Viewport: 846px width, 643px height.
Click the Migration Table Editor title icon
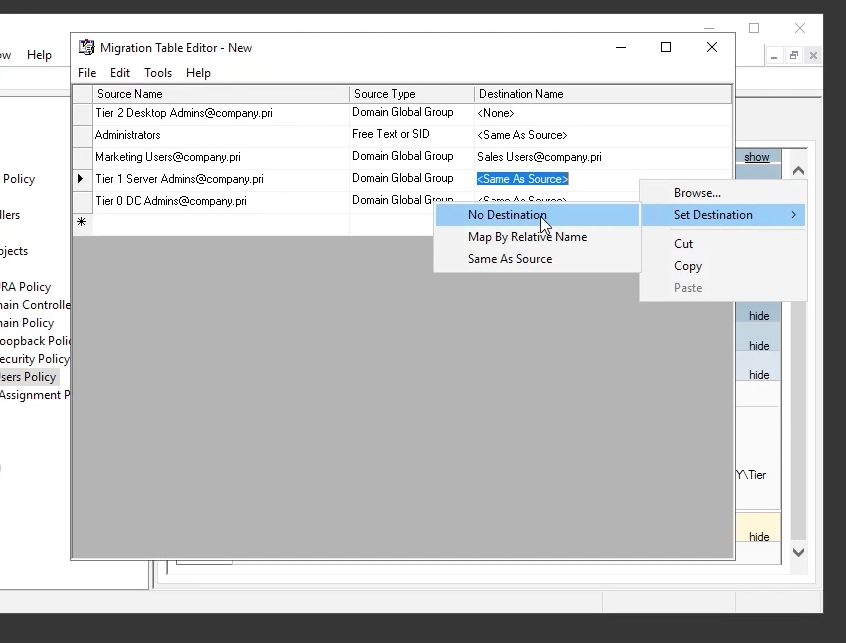[87, 47]
